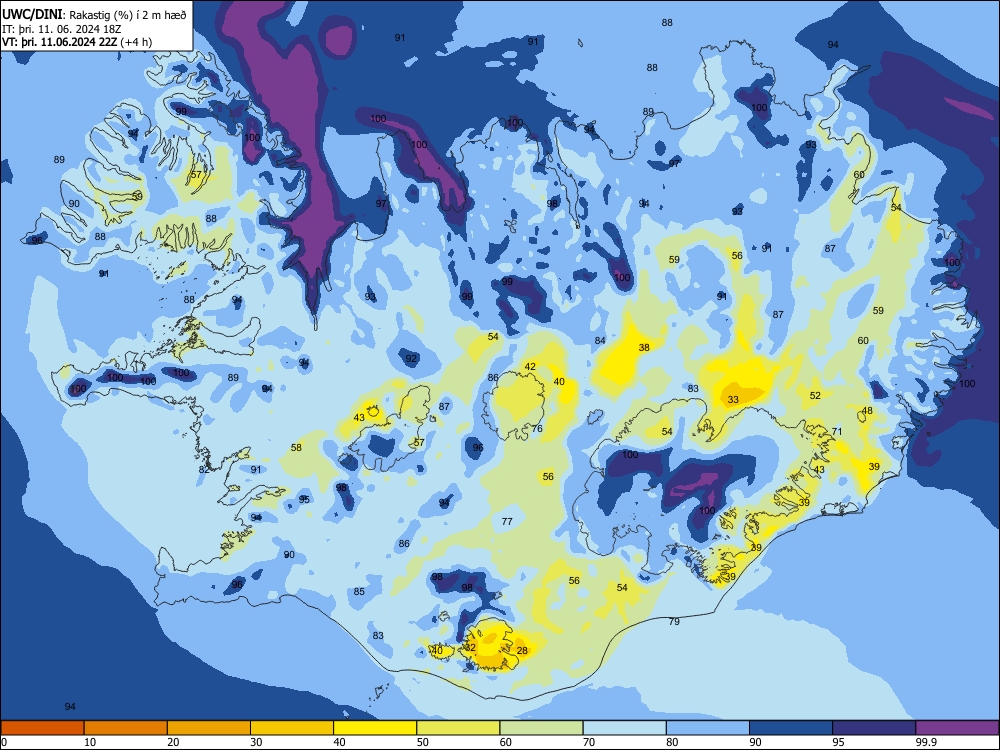Click the pale yellow 50–60 legend swatch
The height and width of the screenshot is (750, 1000).
click(458, 728)
